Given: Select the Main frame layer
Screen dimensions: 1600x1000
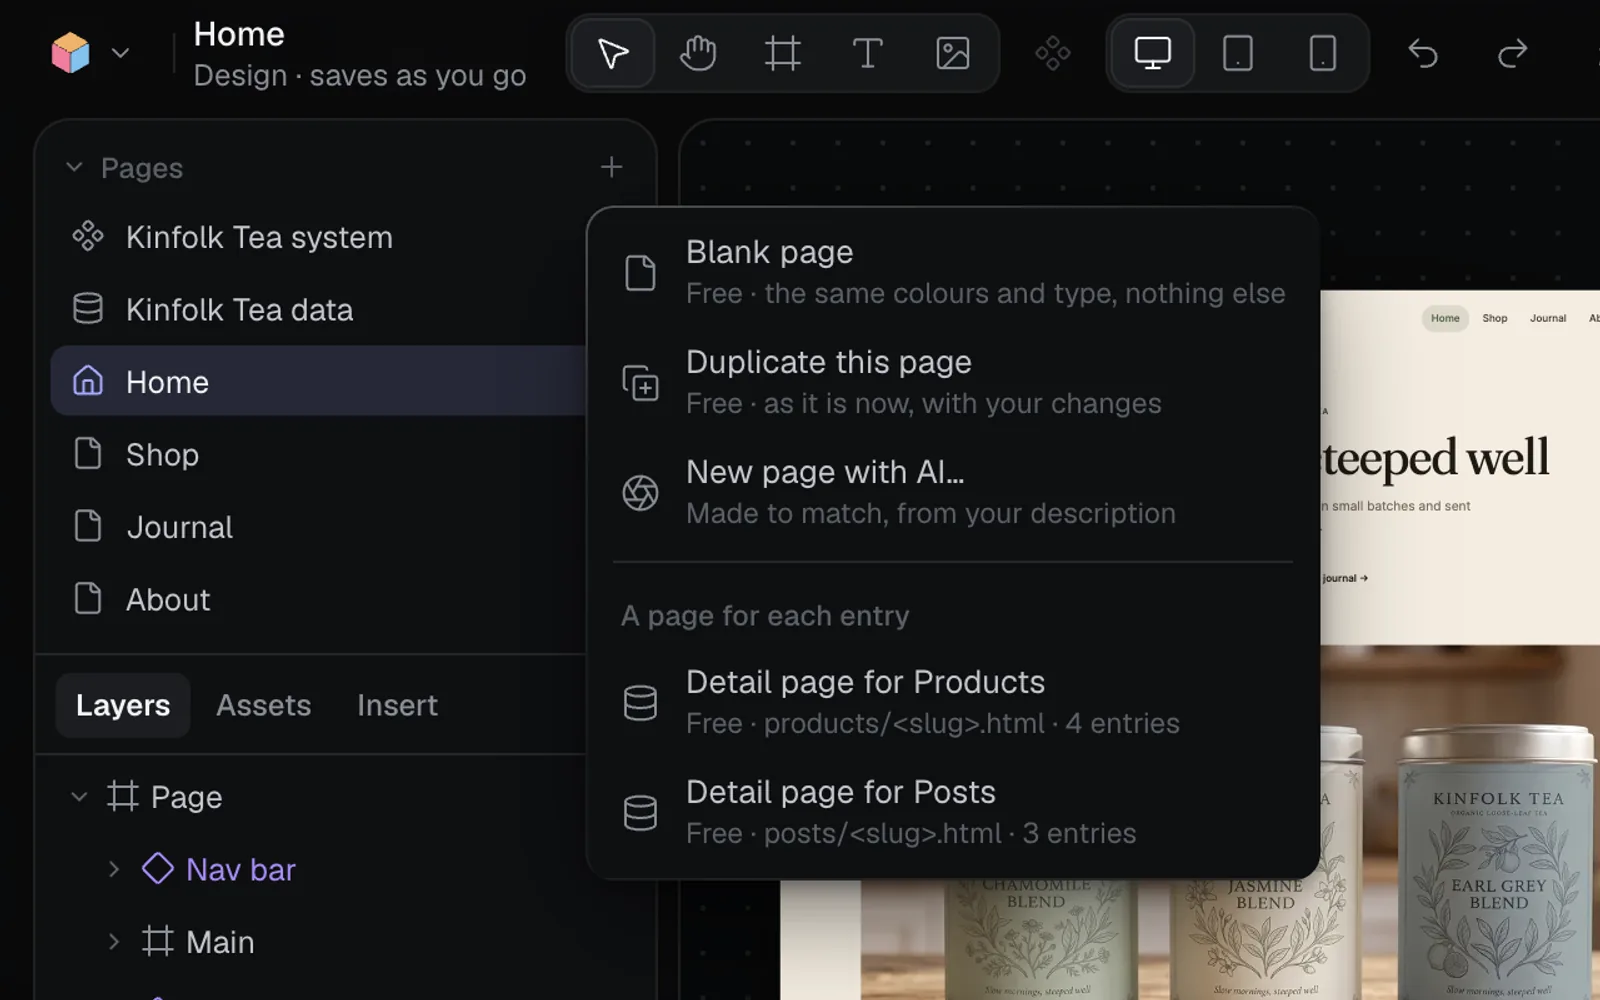Looking at the screenshot, I should (x=220, y=942).
